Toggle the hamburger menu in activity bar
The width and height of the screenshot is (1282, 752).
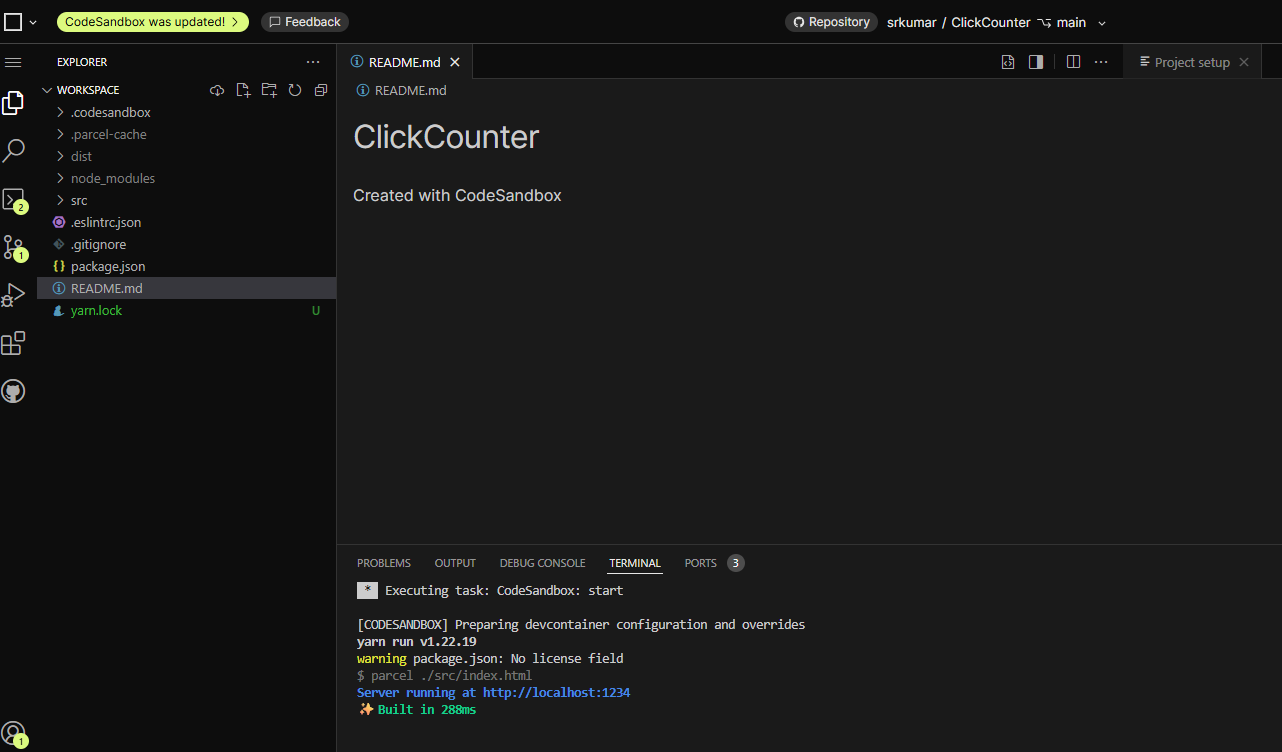coord(14,62)
